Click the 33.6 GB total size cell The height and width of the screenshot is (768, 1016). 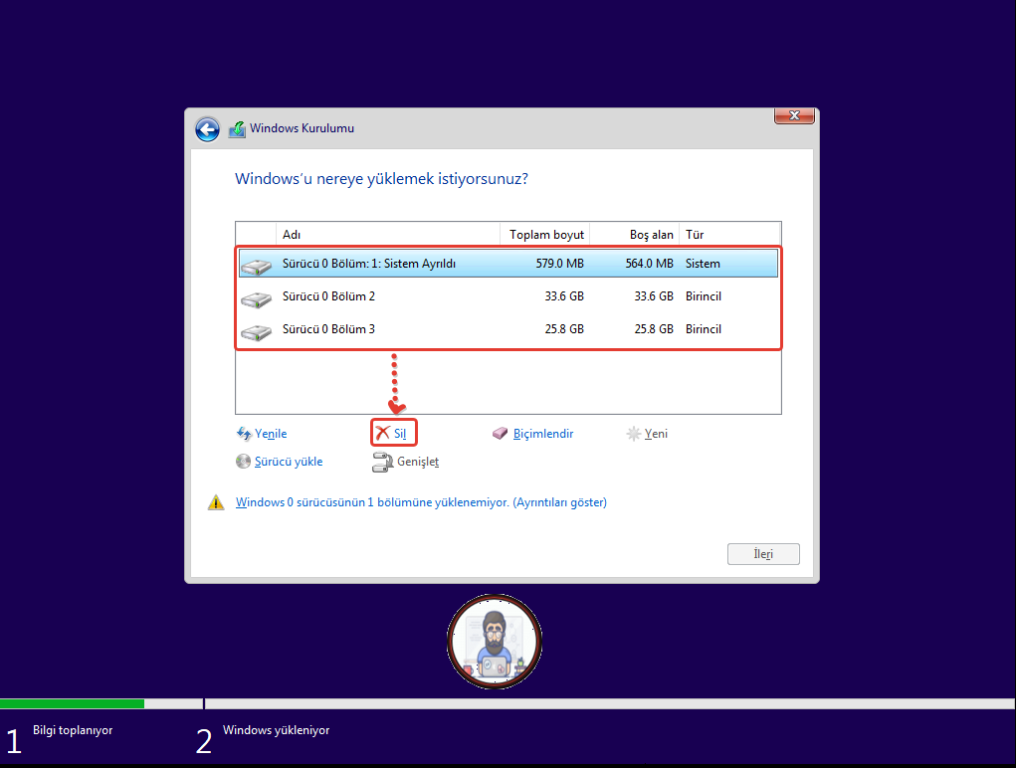[564, 297]
